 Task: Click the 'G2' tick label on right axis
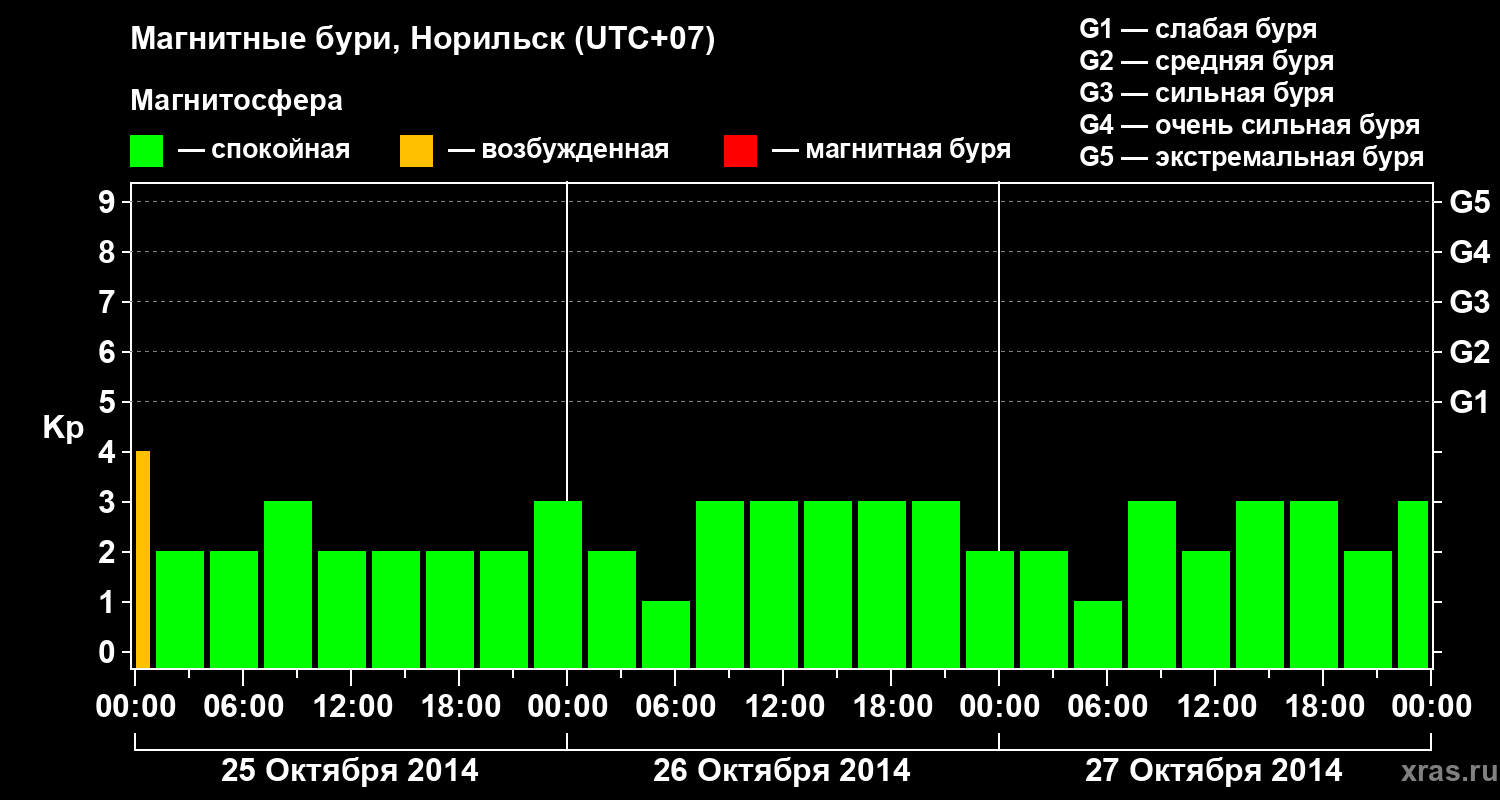[1469, 352]
